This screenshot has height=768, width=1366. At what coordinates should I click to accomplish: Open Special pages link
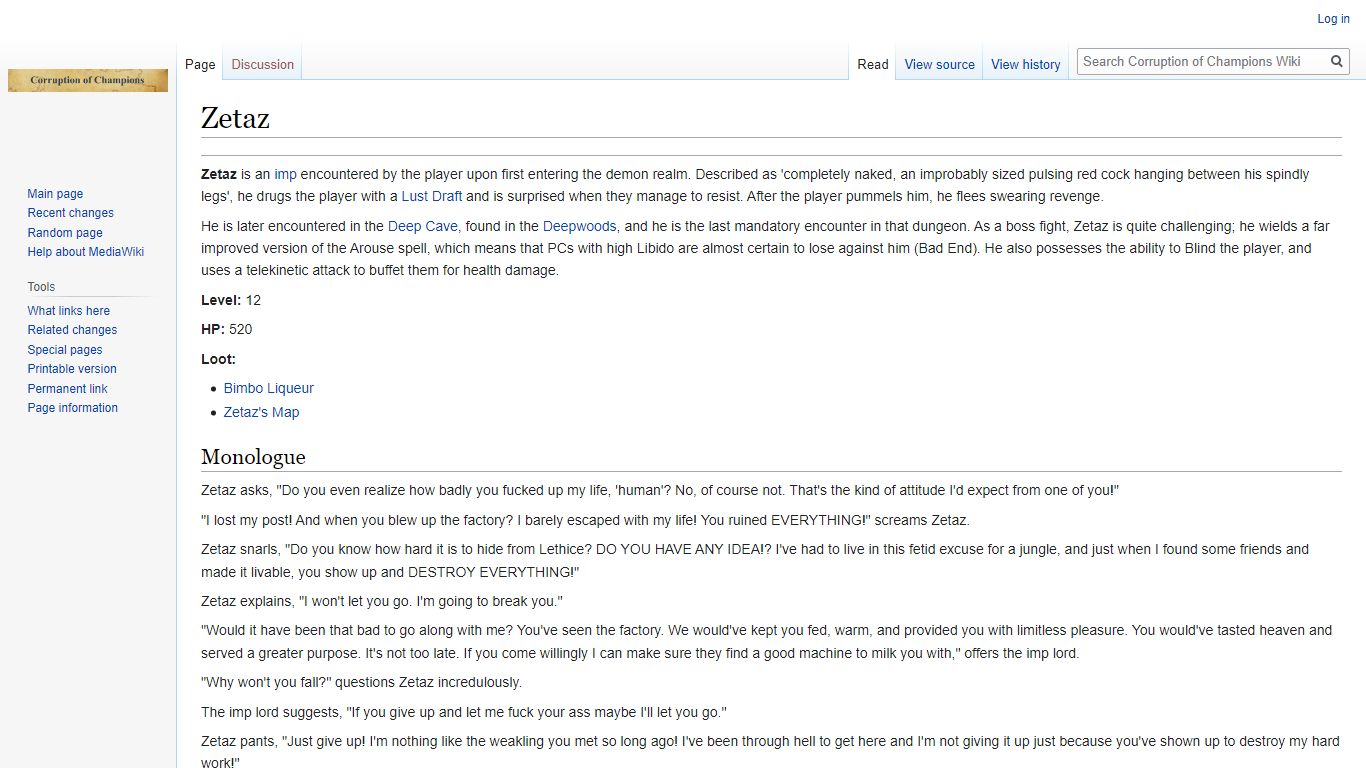(65, 350)
